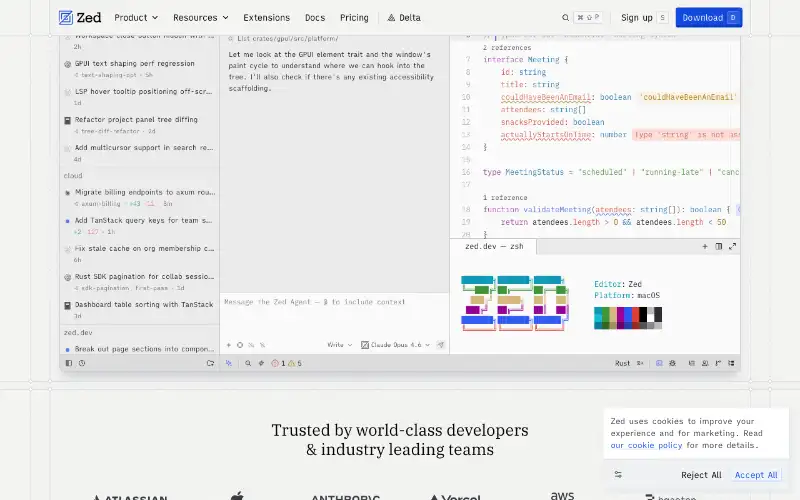Focus the Message the Zed Agent input
The height and width of the screenshot is (500, 800).
(x=334, y=302)
